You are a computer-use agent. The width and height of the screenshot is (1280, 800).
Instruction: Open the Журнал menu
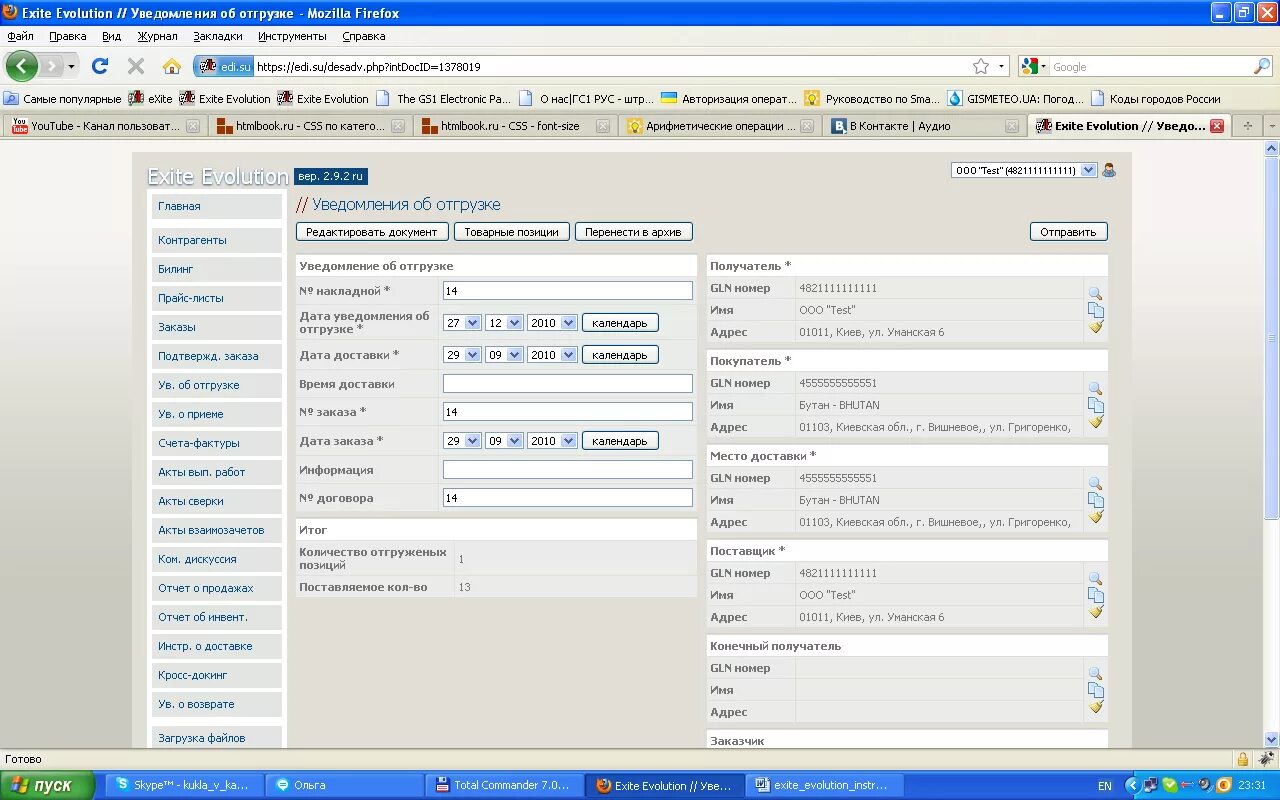[157, 36]
